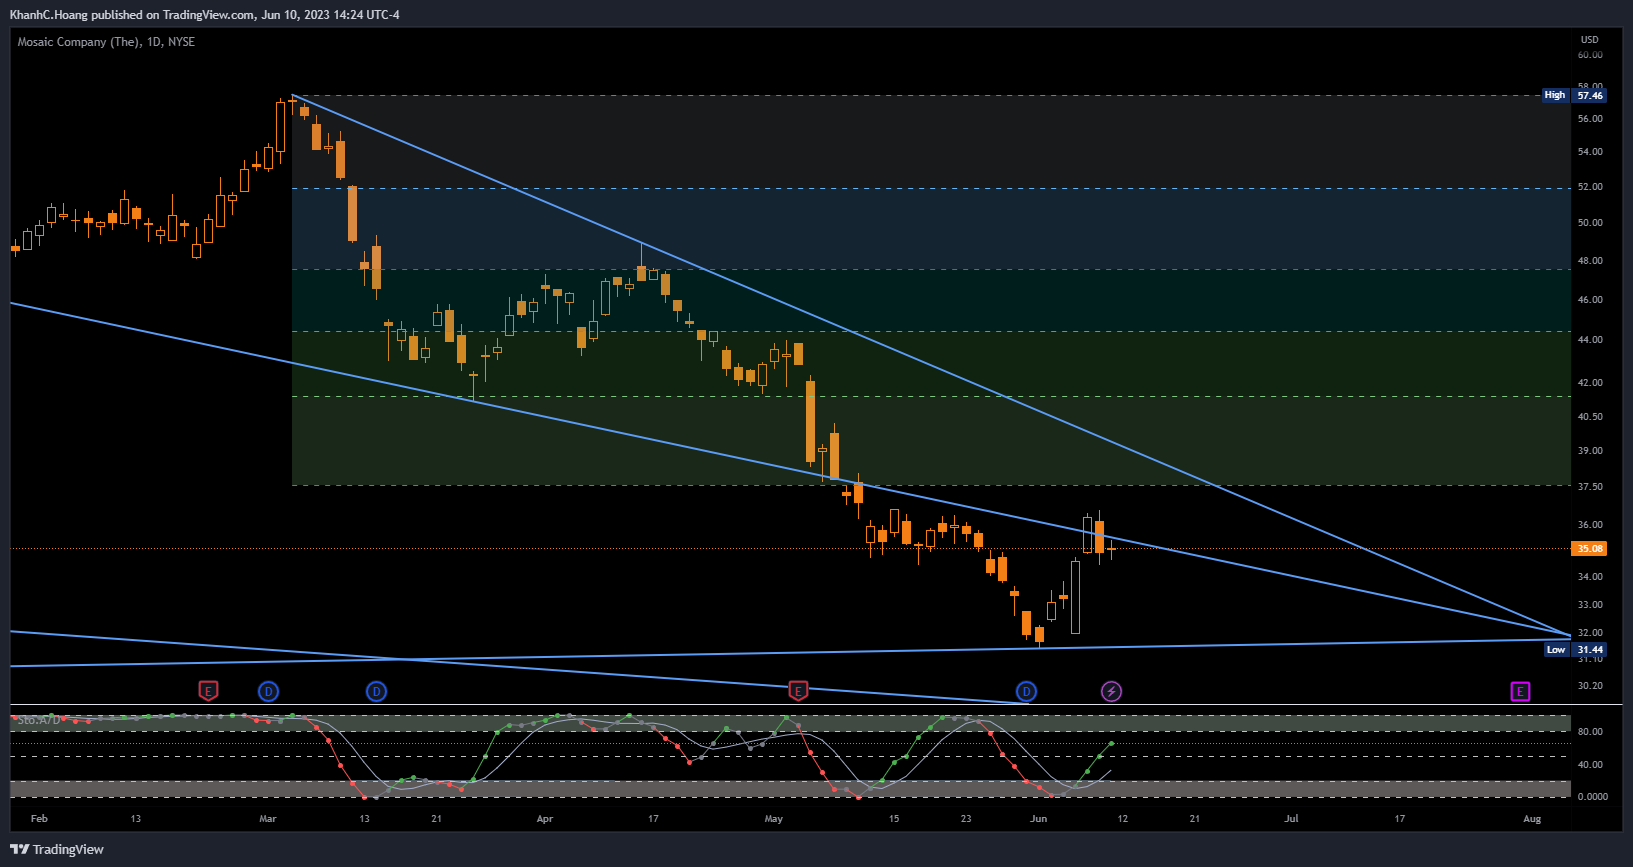Click the High price tag 57.46
1633x867 pixels.
click(1574, 95)
